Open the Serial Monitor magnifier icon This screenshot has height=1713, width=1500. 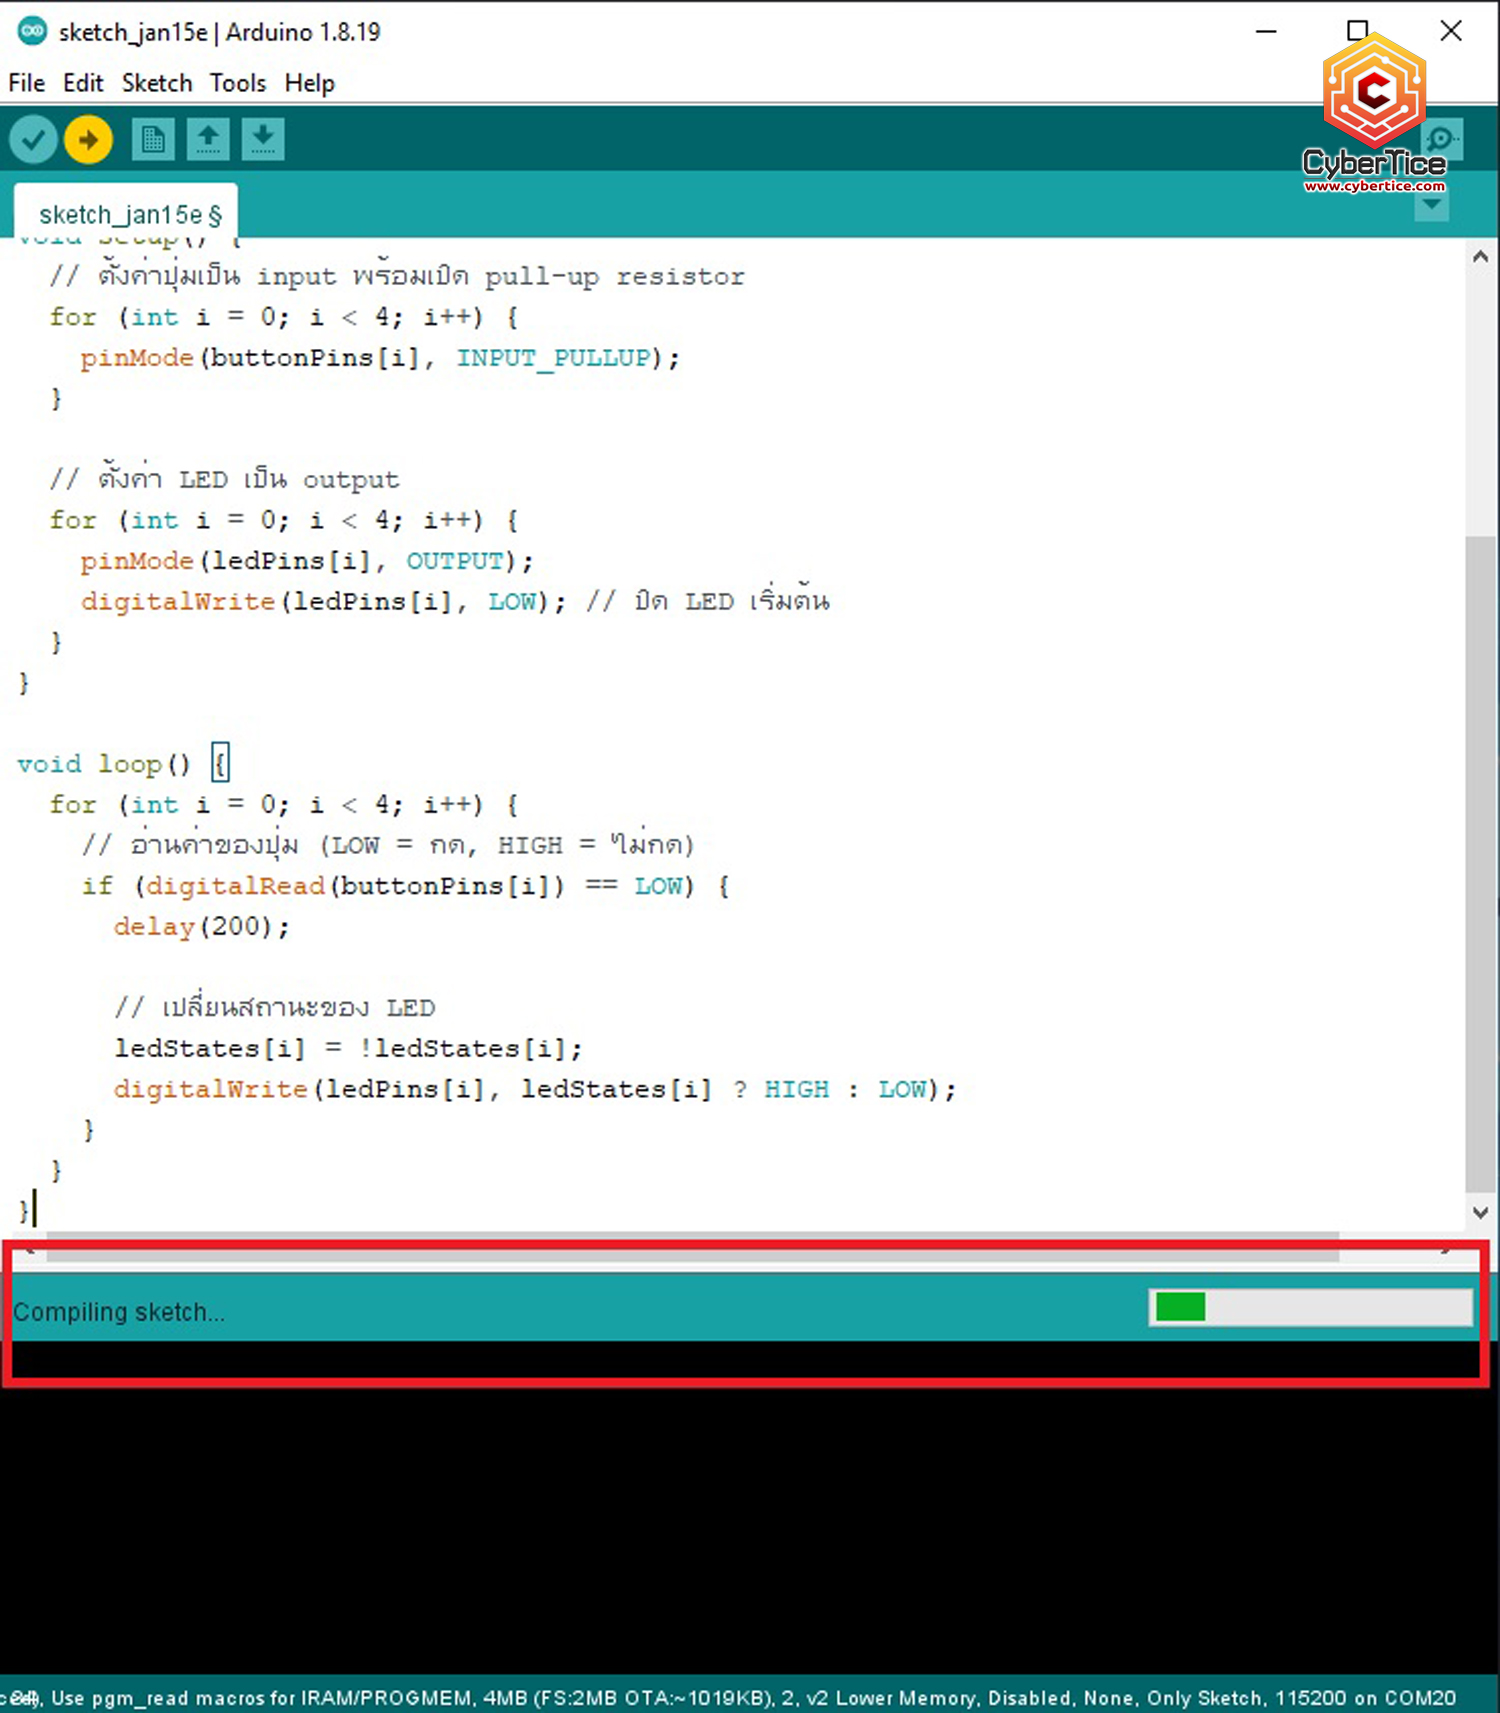[x=1442, y=140]
